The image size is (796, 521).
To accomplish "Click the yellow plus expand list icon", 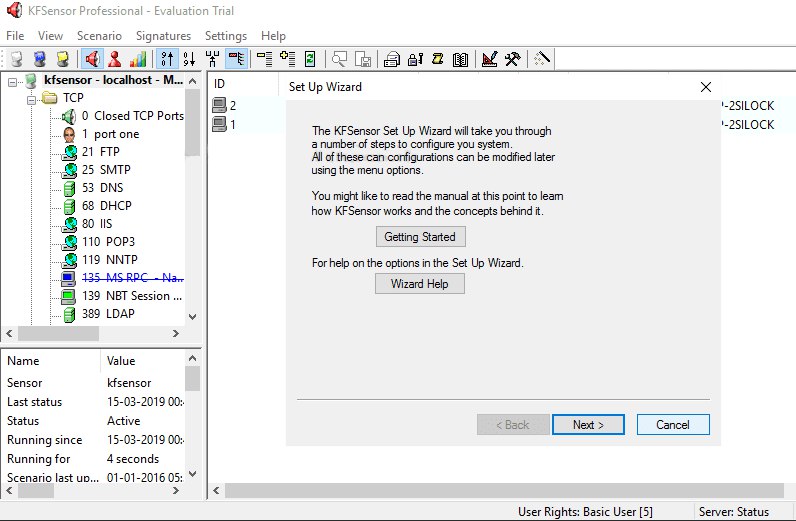I will (288, 59).
